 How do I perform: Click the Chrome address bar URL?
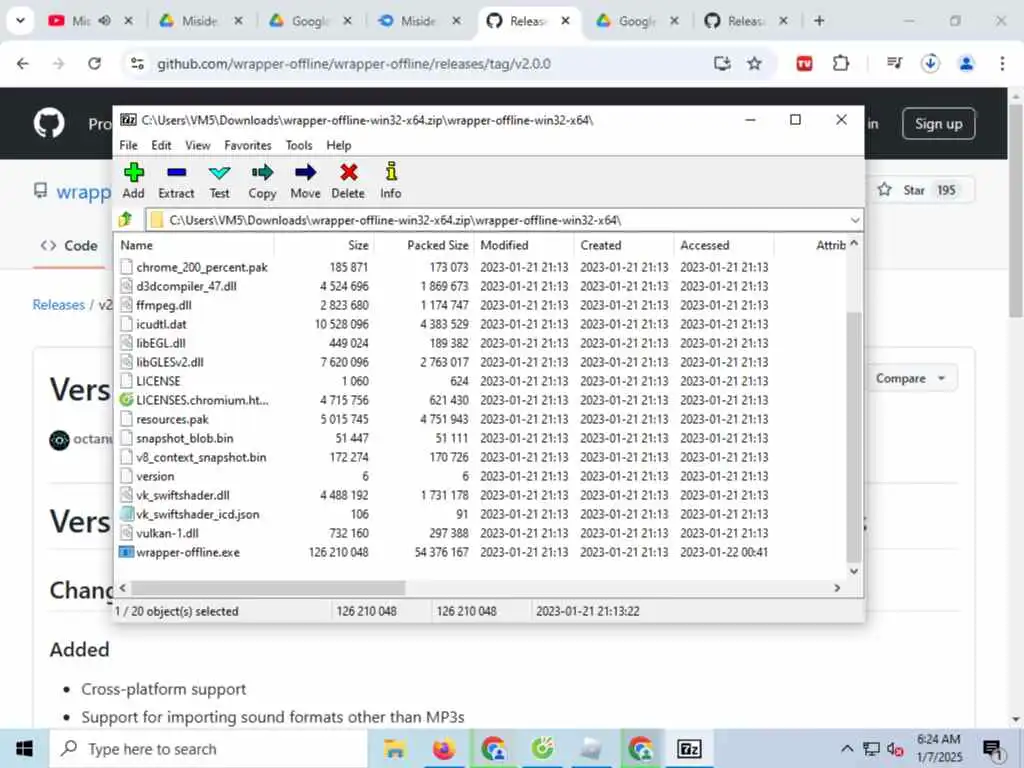click(353, 63)
